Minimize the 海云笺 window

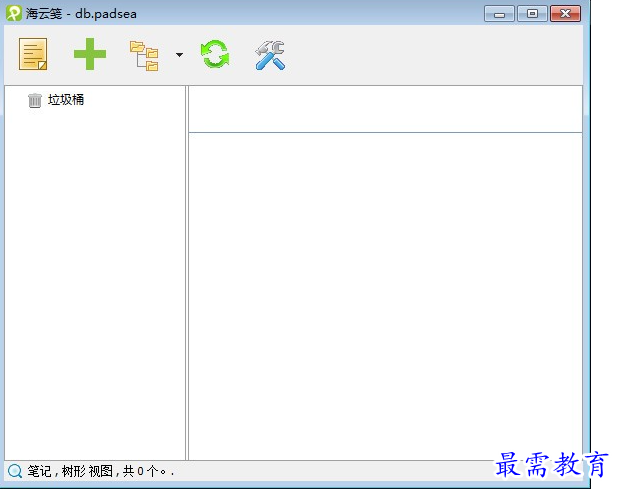coord(499,14)
